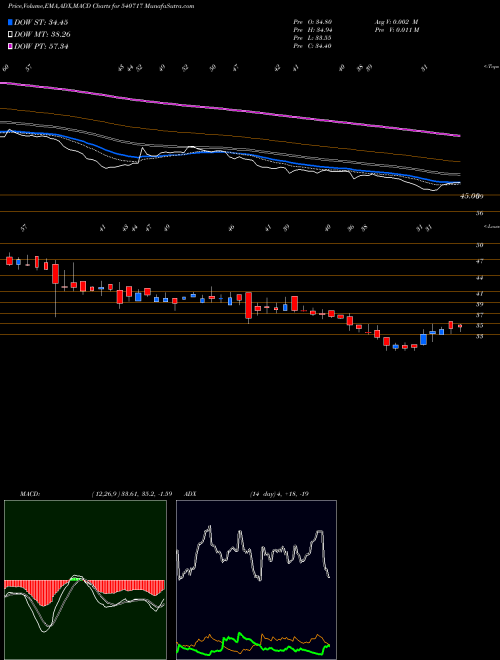Click the ADX panel title label
The height and width of the screenshot is (660, 500).
[x=190, y=494]
